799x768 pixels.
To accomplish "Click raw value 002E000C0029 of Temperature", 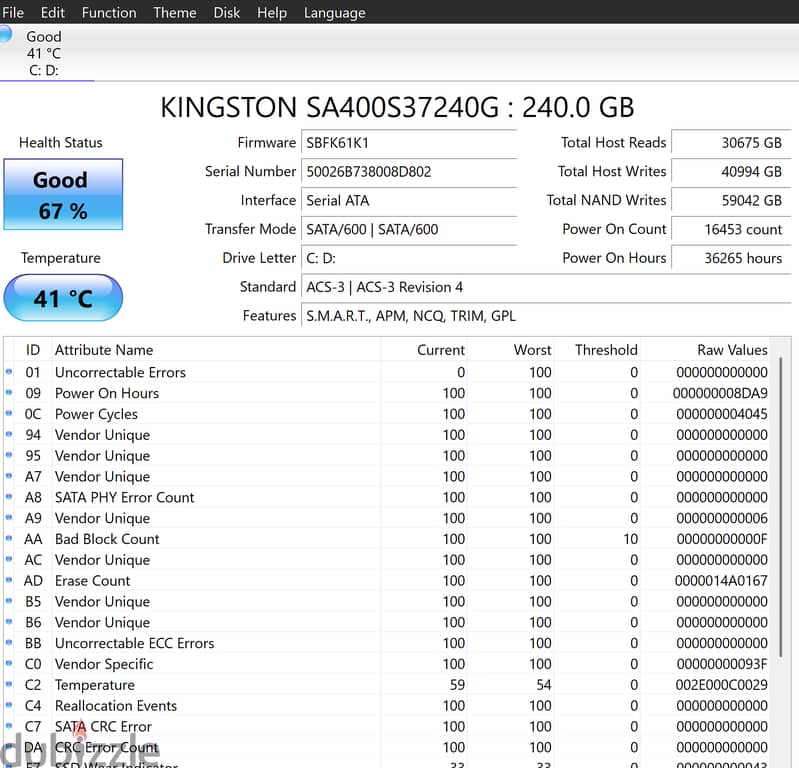I will point(722,685).
